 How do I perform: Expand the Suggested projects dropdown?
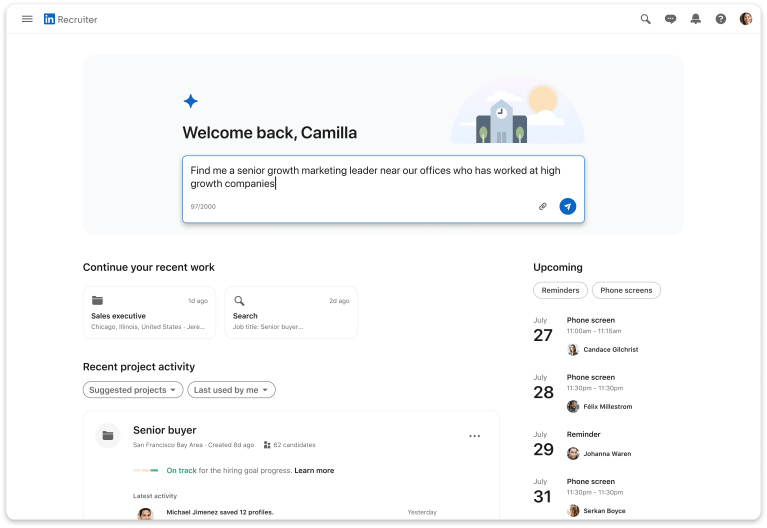pos(133,390)
